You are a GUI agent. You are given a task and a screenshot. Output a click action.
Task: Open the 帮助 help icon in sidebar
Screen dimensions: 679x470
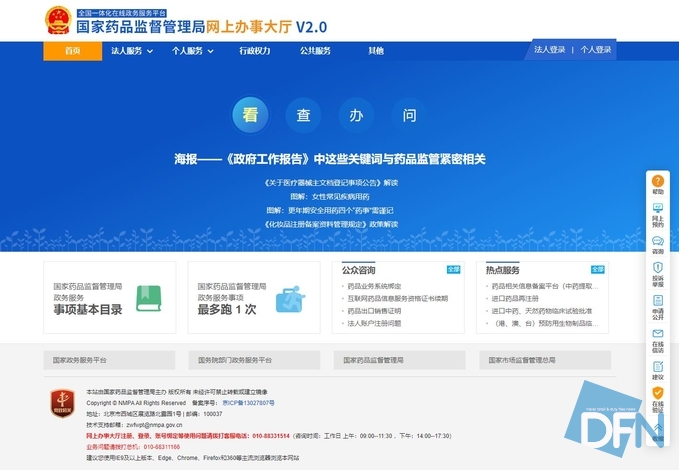point(658,181)
